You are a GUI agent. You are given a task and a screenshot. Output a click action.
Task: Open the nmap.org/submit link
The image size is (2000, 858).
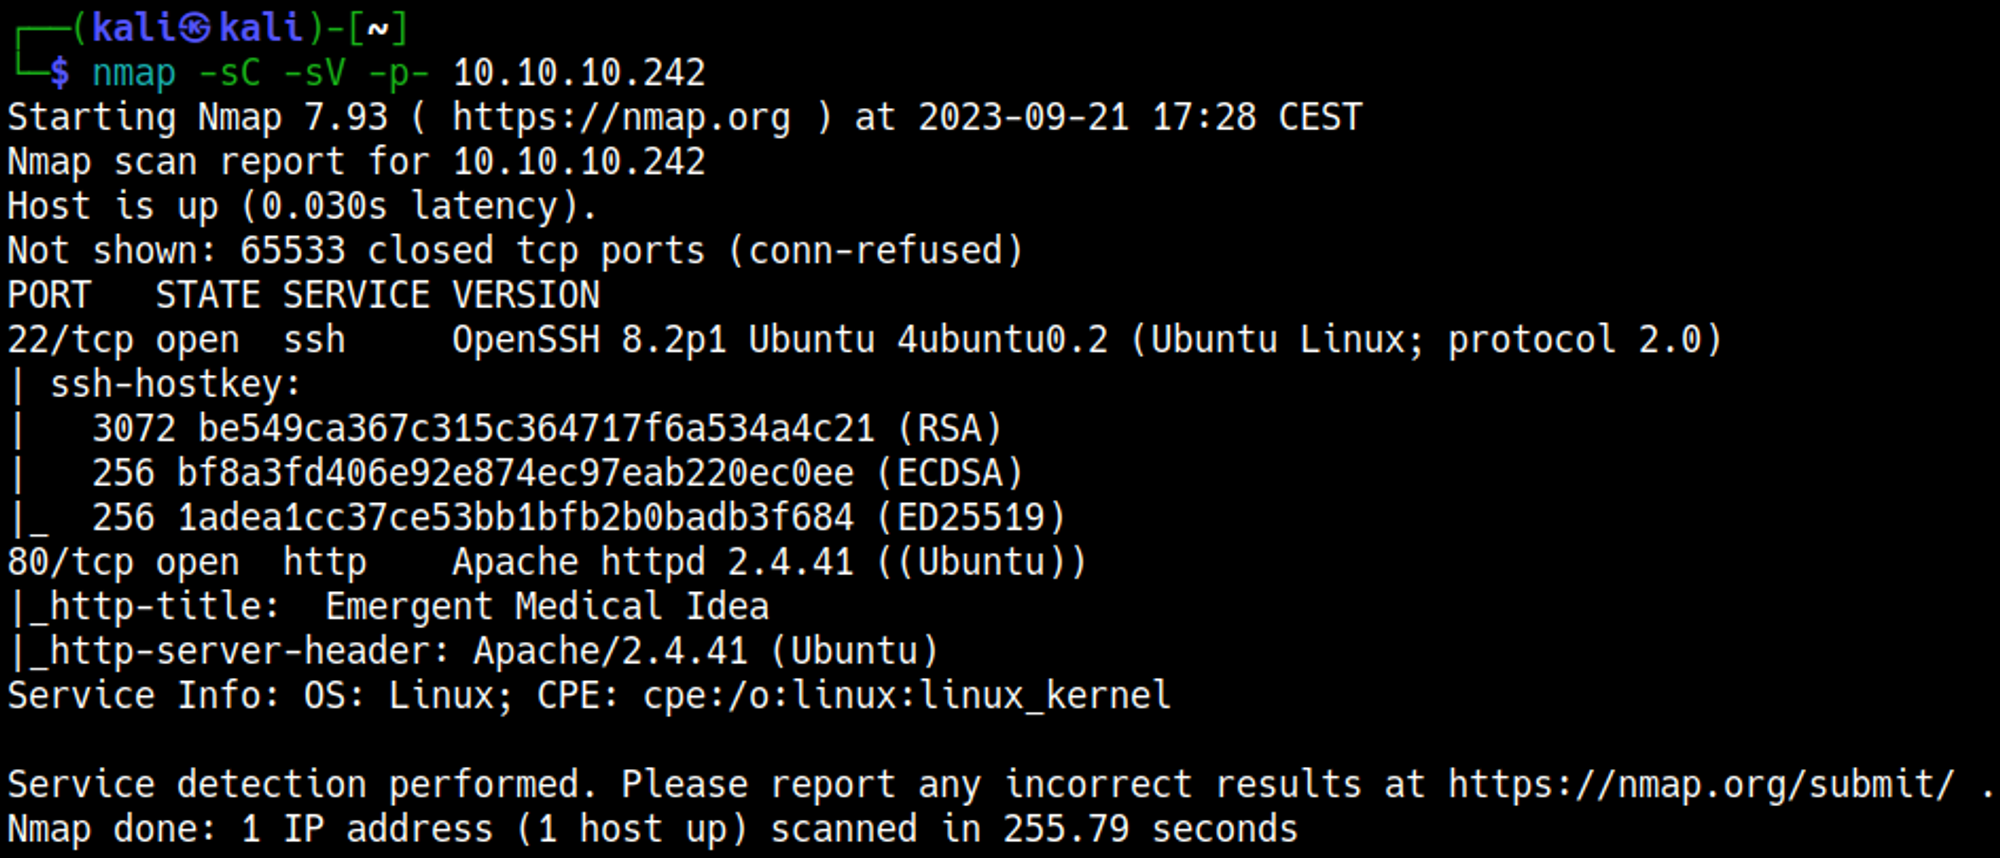1700,785
